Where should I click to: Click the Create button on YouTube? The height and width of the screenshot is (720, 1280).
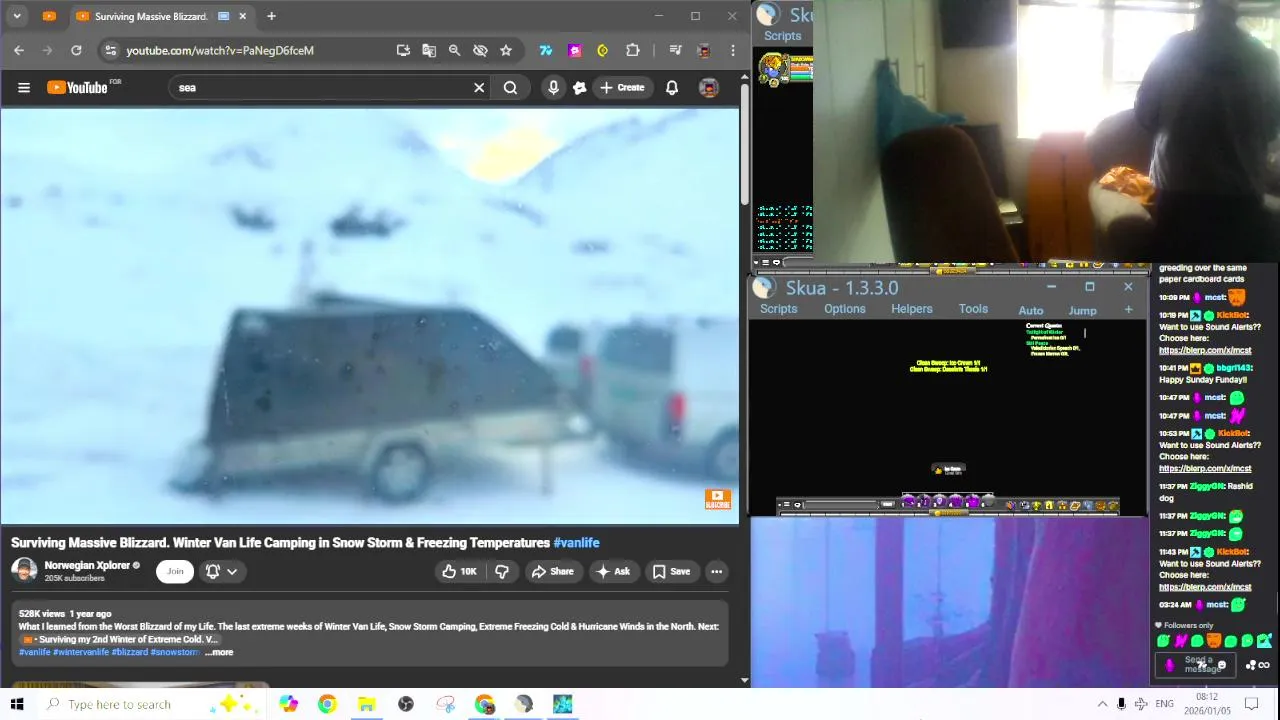(622, 88)
